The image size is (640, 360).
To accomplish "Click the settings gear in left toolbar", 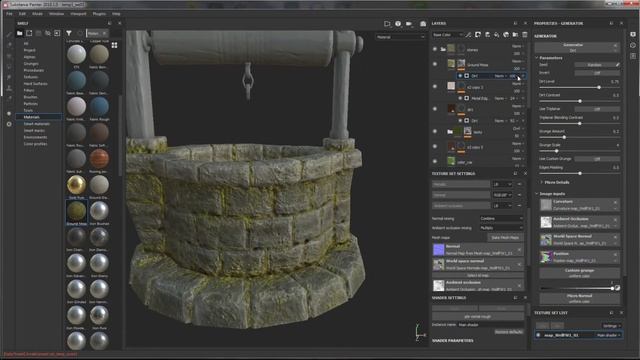I will (9, 124).
